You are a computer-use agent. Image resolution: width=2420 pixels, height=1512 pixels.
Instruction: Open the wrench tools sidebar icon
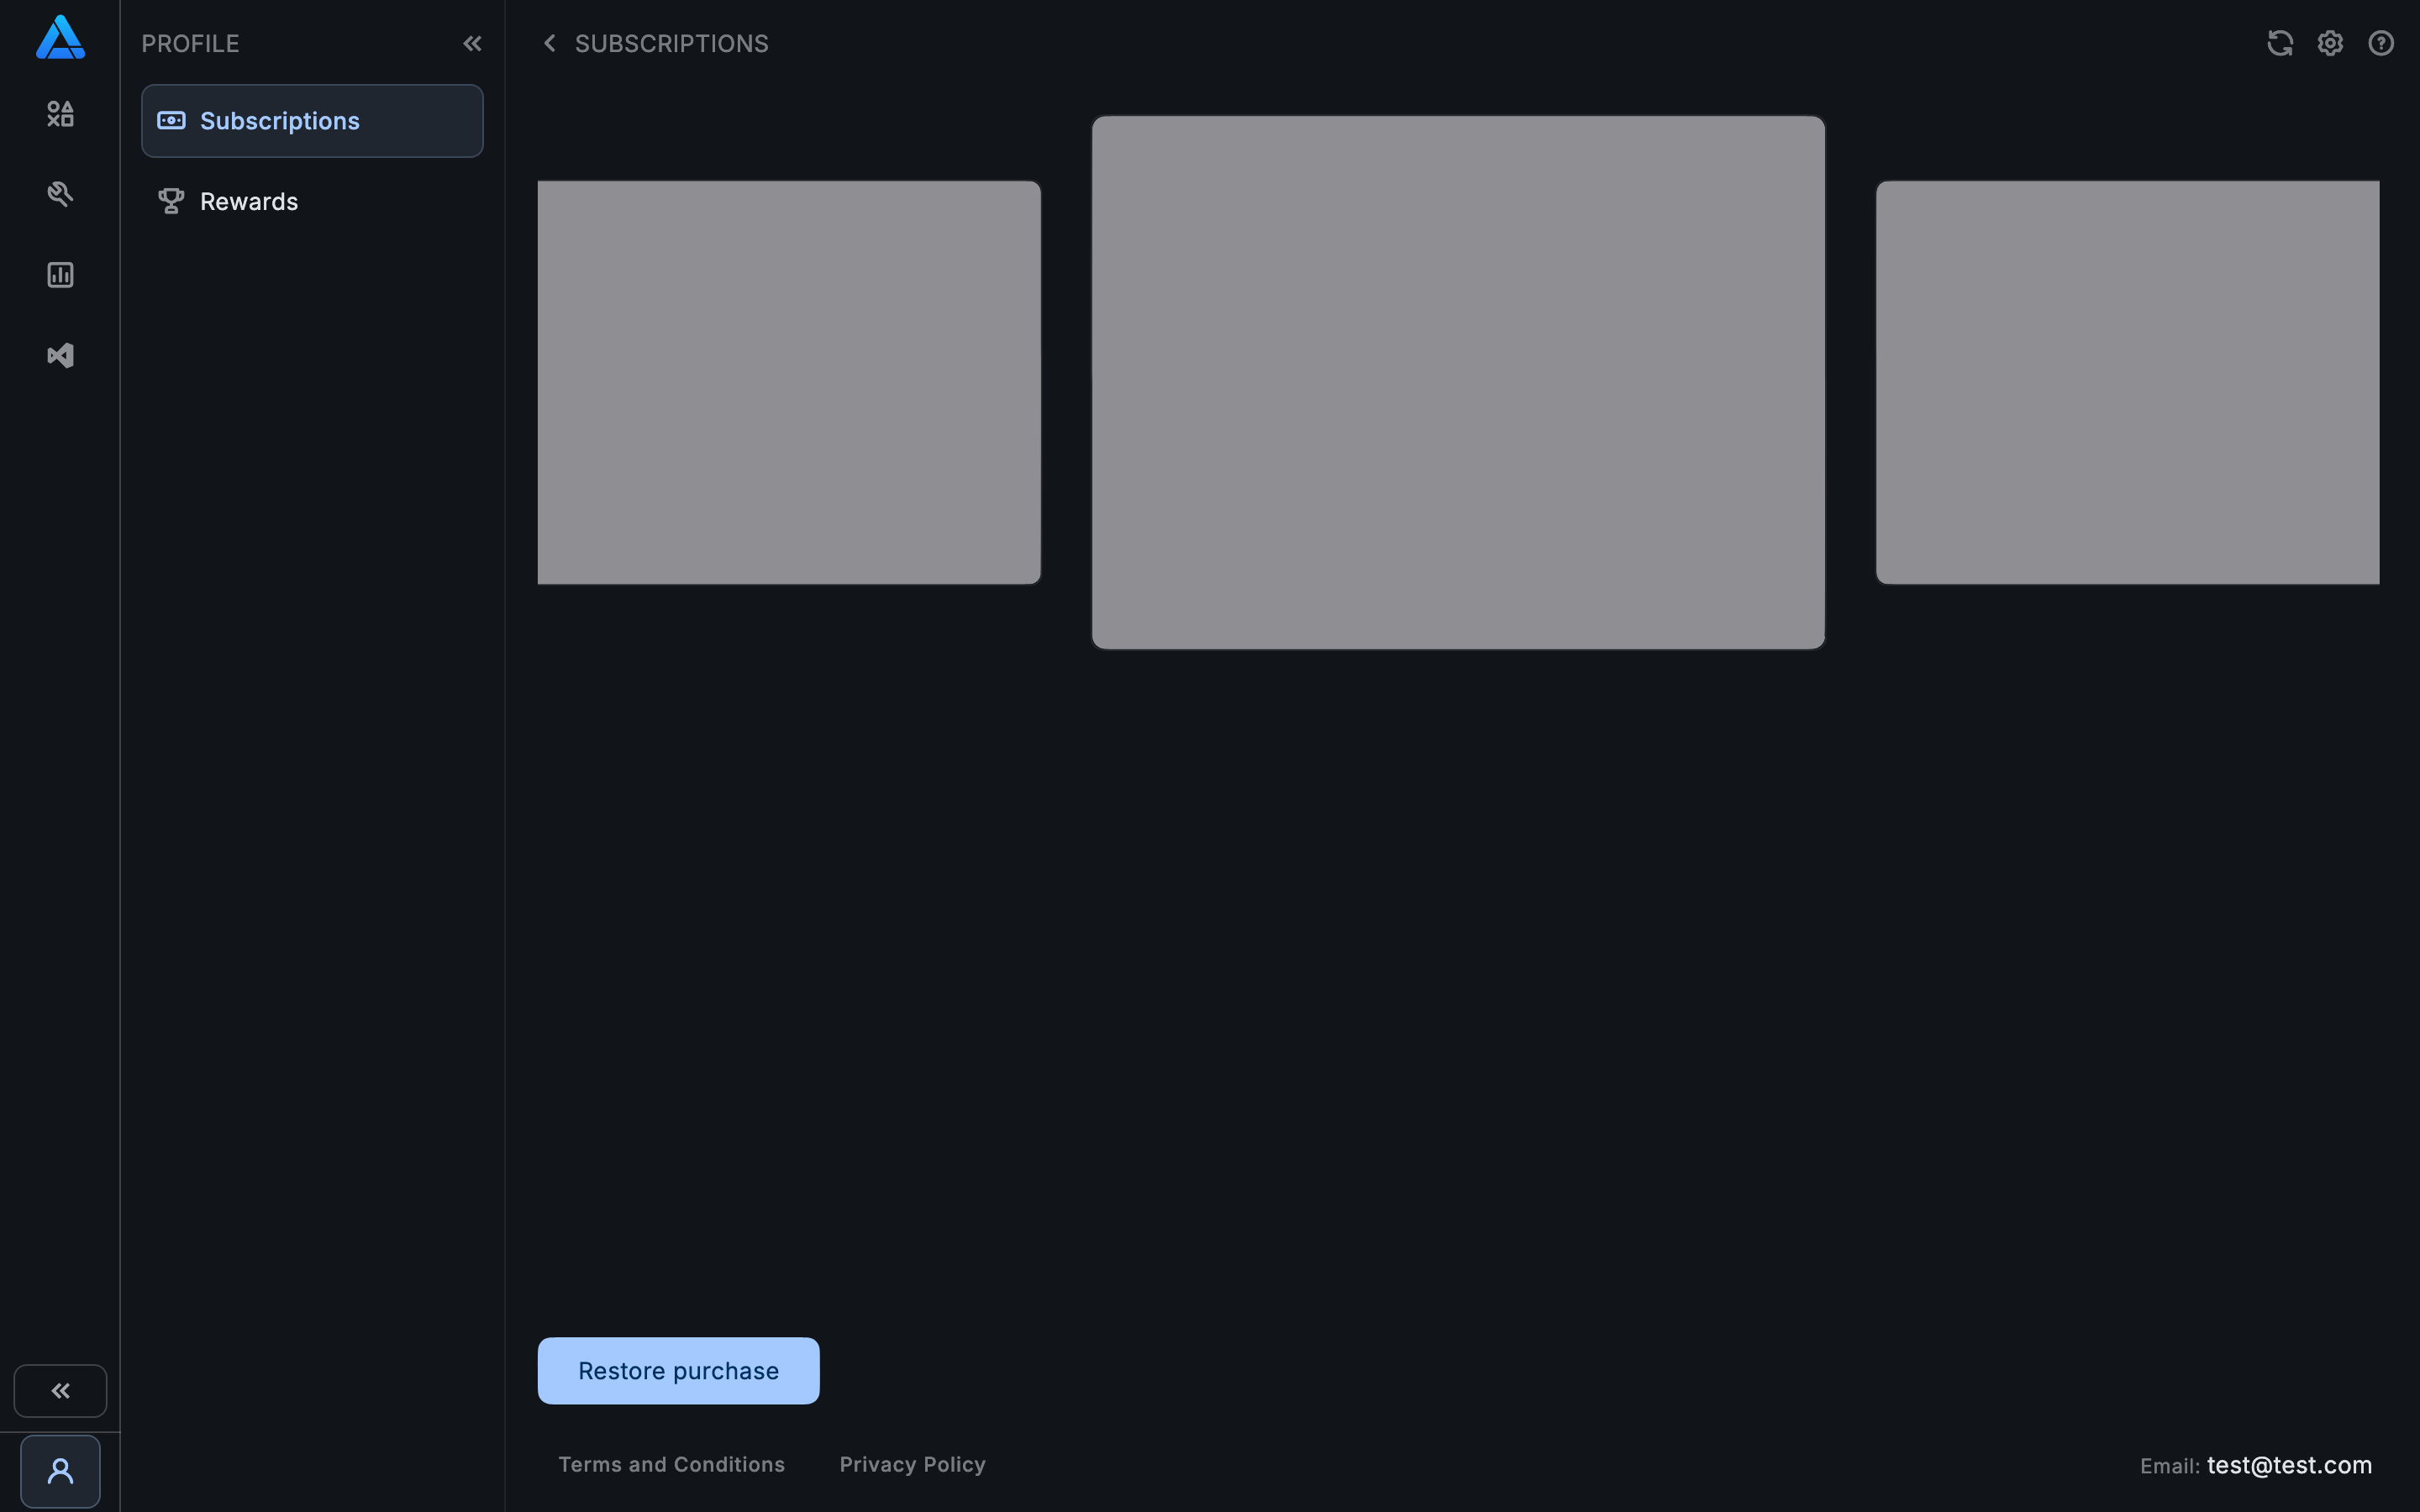coord(60,194)
